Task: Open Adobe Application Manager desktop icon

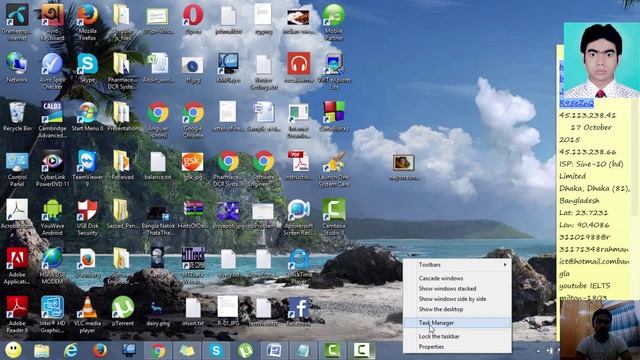Action: pos(17,266)
